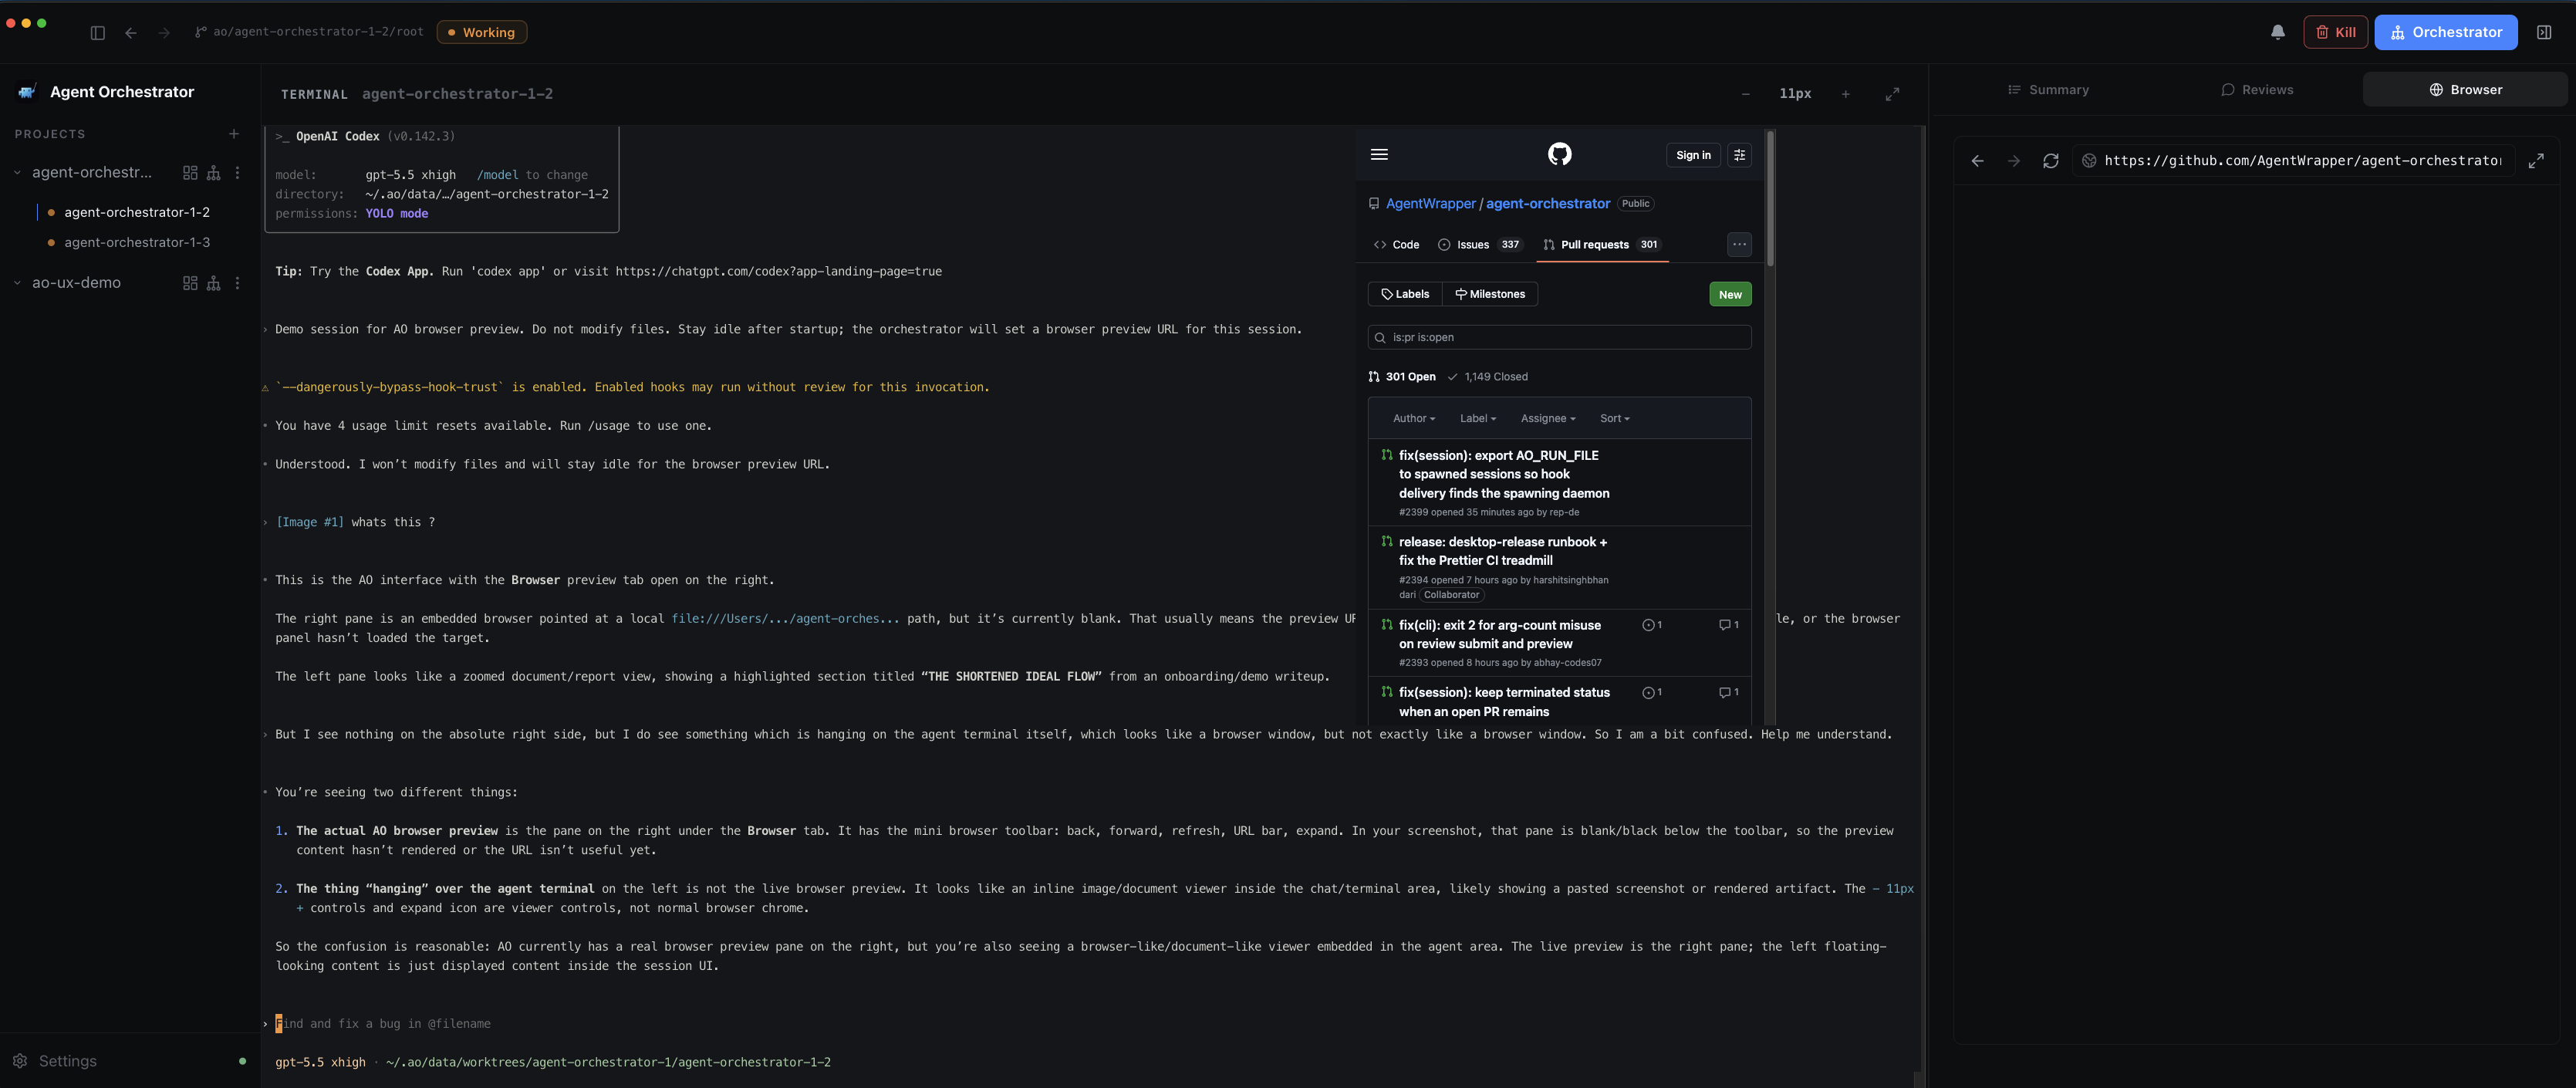Click Sign in on GitHub

point(1693,155)
